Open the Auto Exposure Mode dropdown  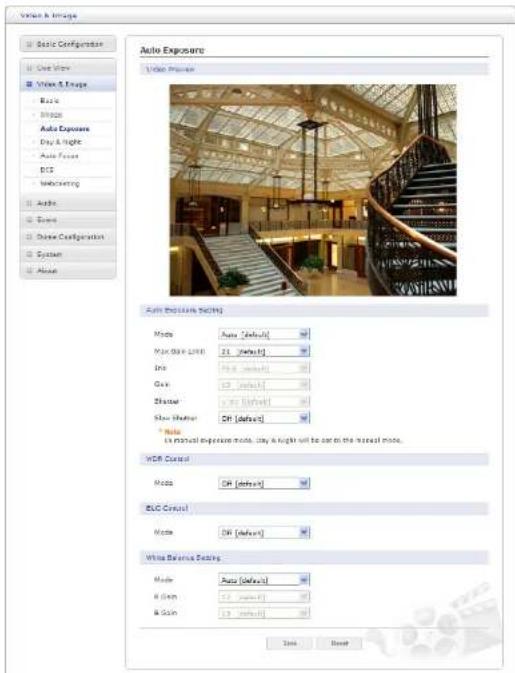(x=264, y=334)
